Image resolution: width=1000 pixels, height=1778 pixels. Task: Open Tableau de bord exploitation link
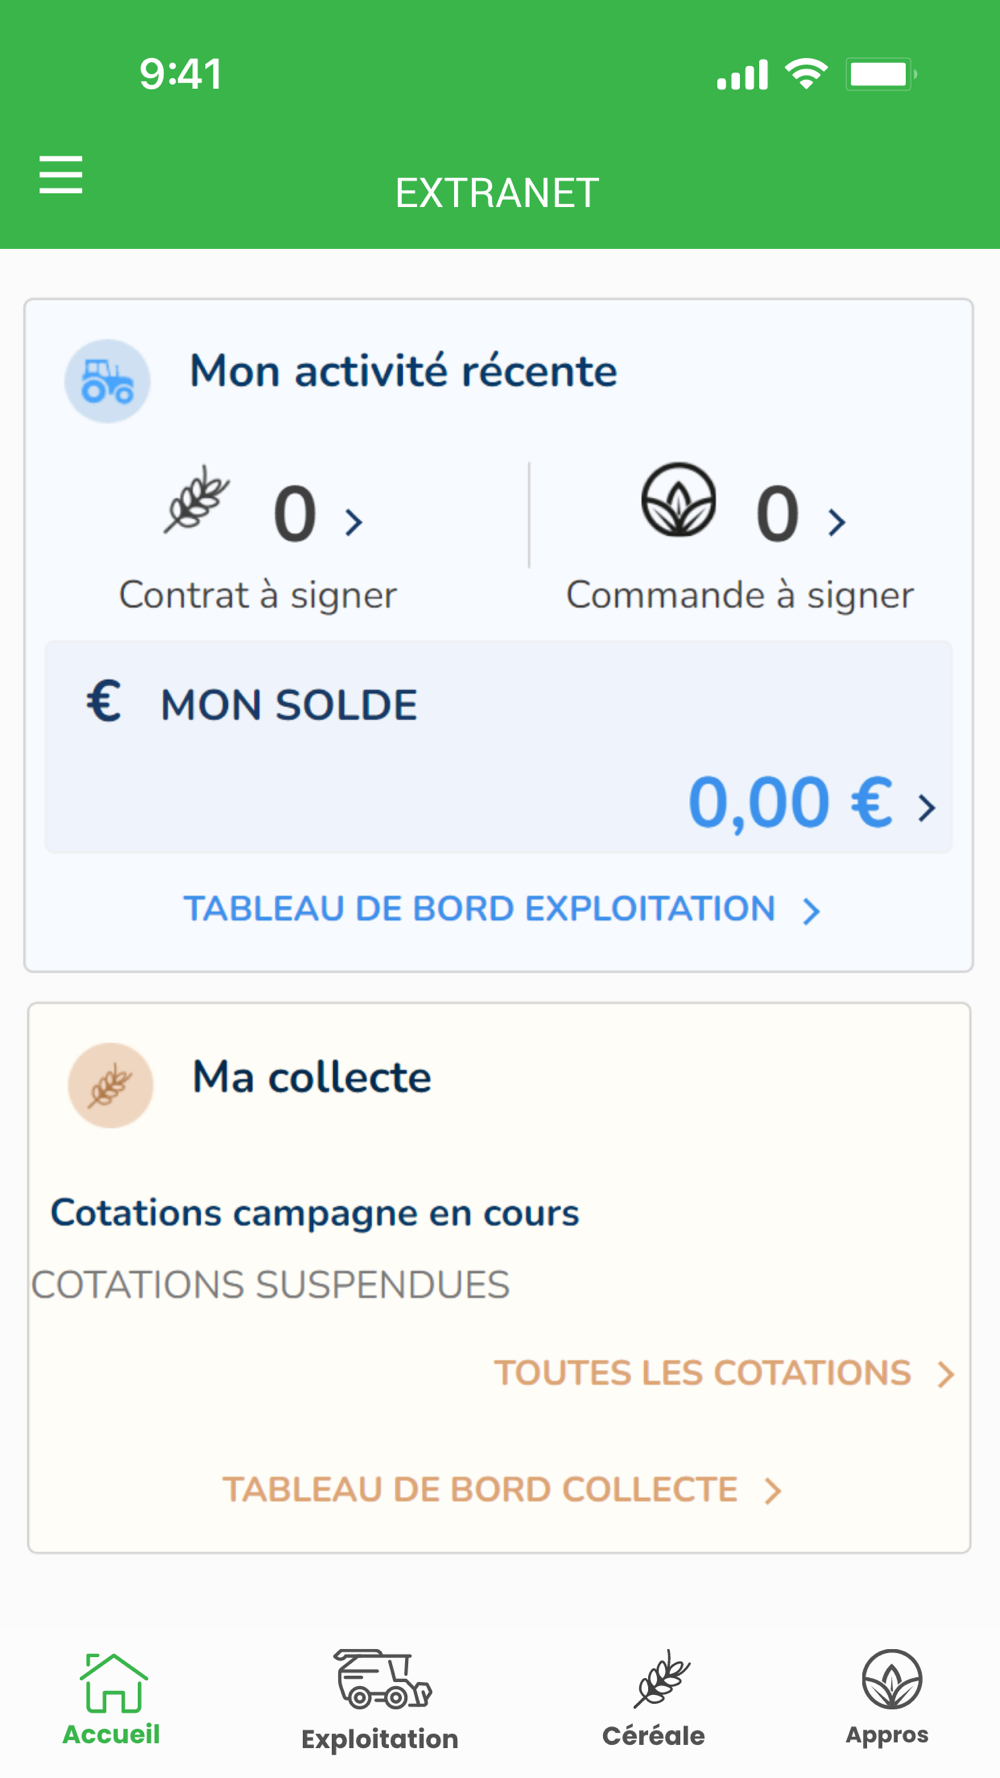point(500,909)
